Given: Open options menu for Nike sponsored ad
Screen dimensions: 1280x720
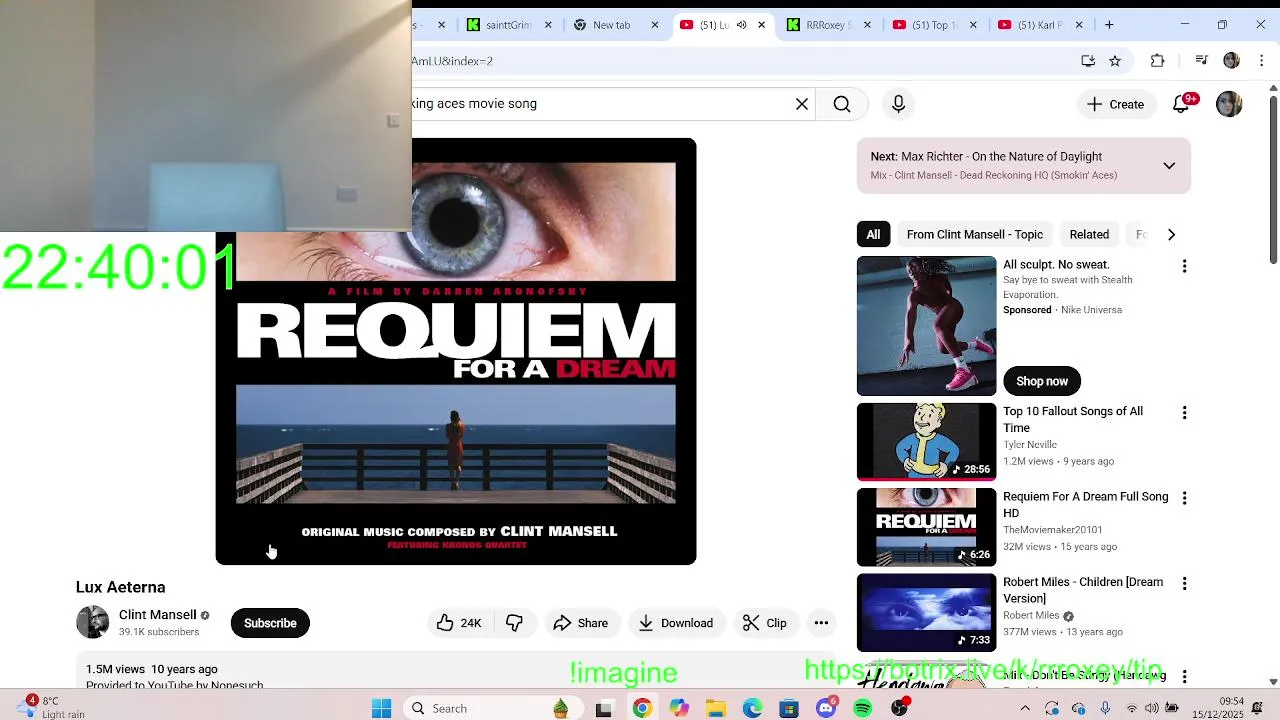Looking at the screenshot, I should [1184, 266].
